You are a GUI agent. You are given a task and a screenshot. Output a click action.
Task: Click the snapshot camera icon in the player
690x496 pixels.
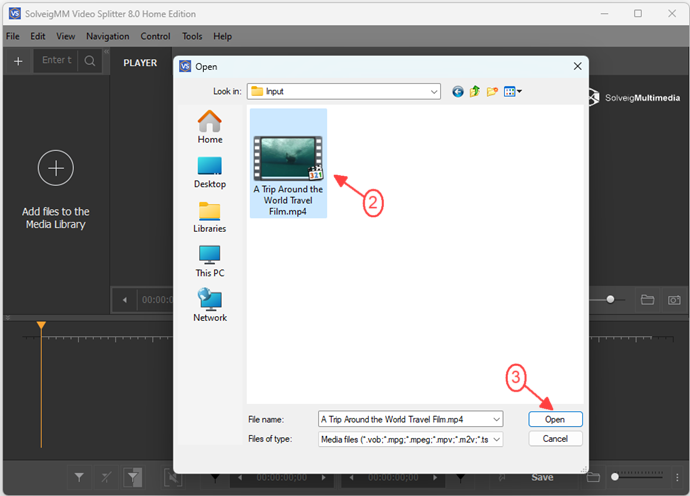[x=674, y=300]
